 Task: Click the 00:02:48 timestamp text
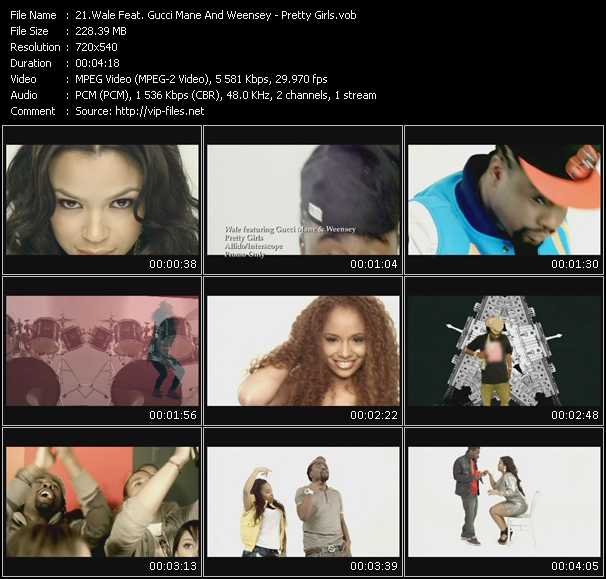(x=575, y=416)
